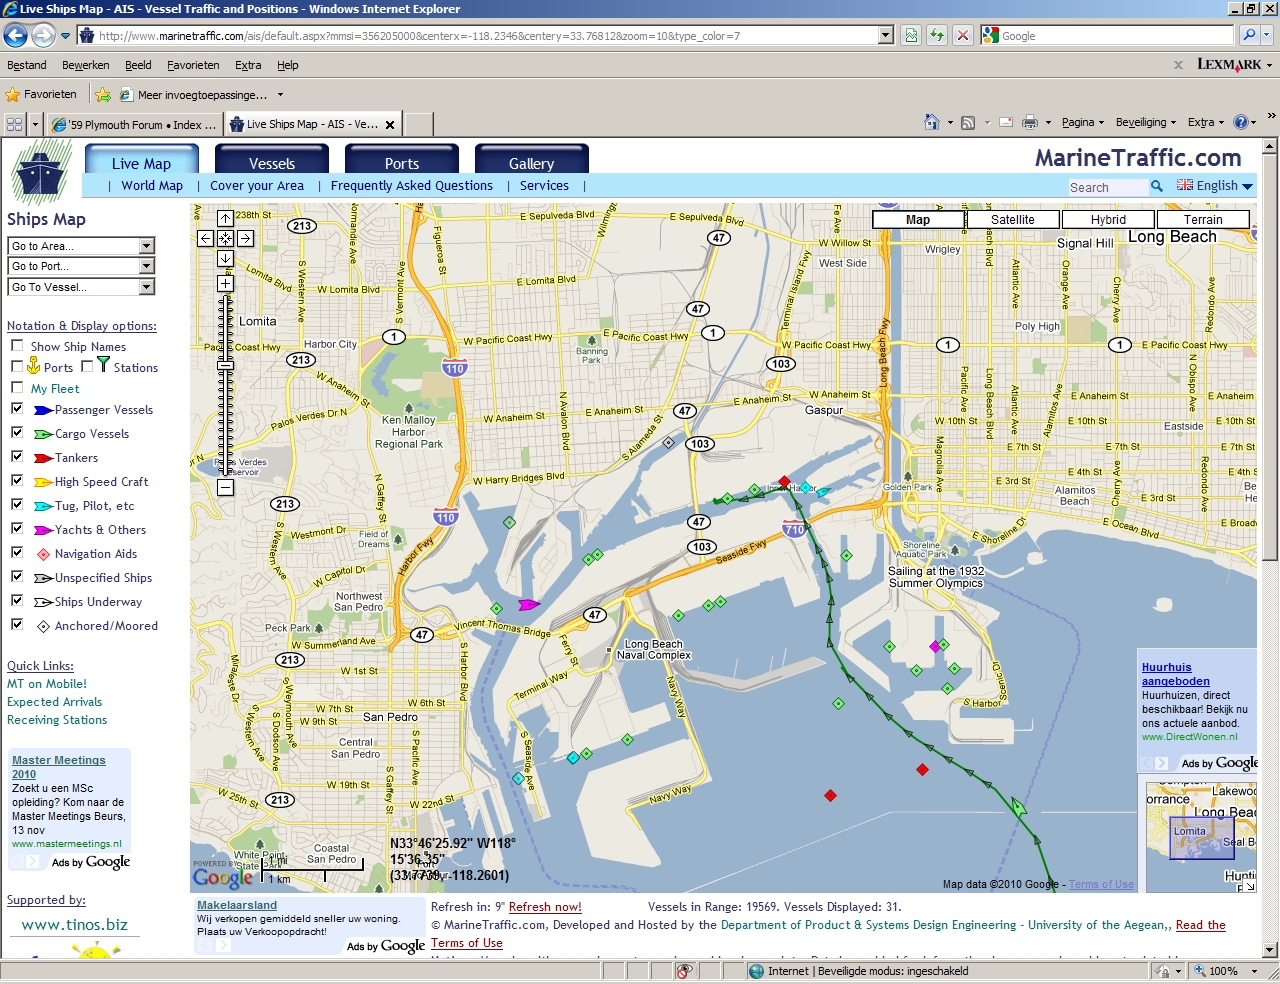The width and height of the screenshot is (1280, 984).
Task: Open the Go To Vessel dropdown
Action: (x=81, y=287)
